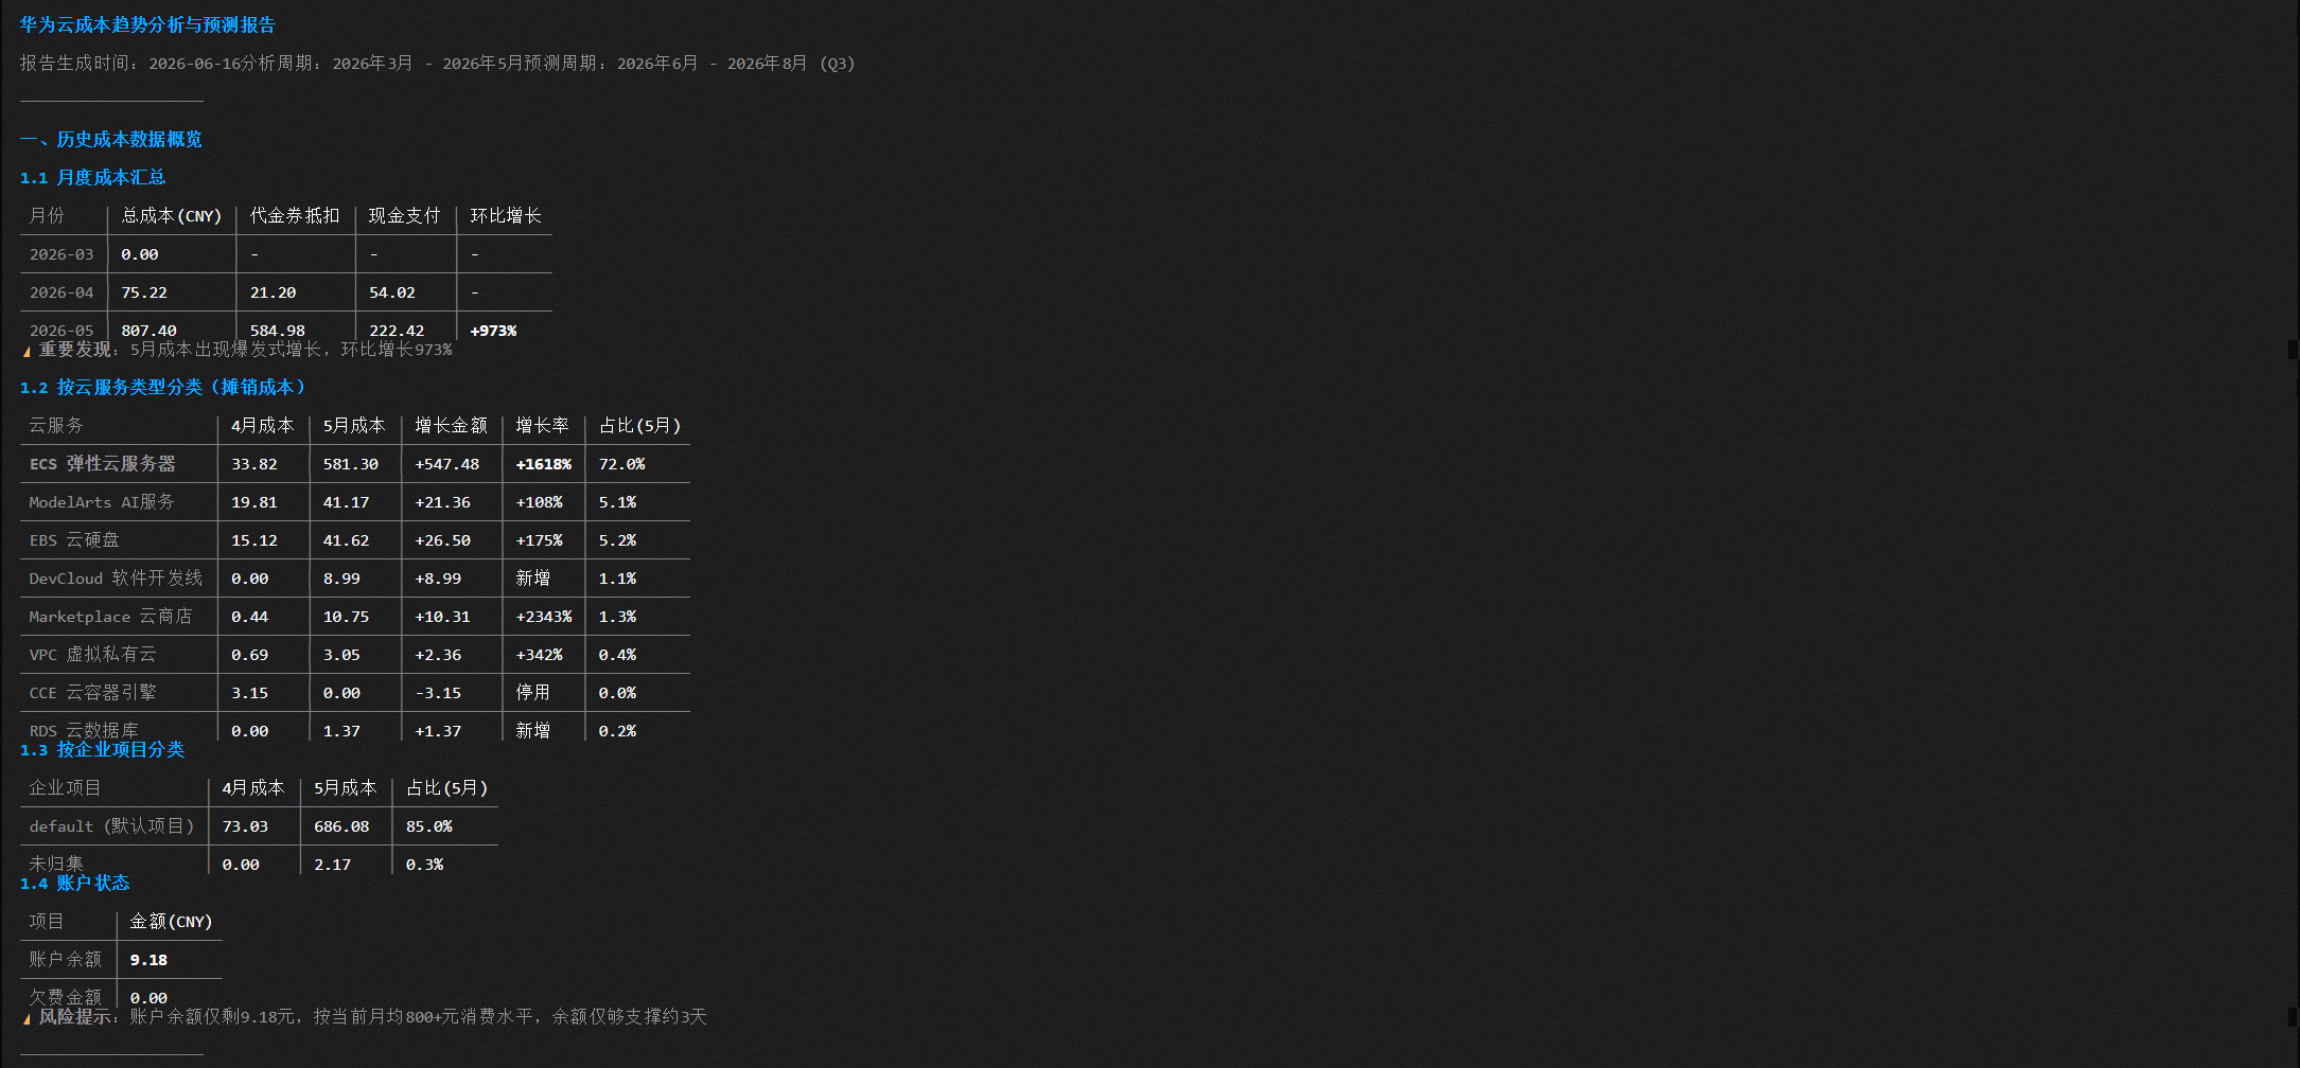Click the RDS 云数据库 row label

click(x=84, y=730)
